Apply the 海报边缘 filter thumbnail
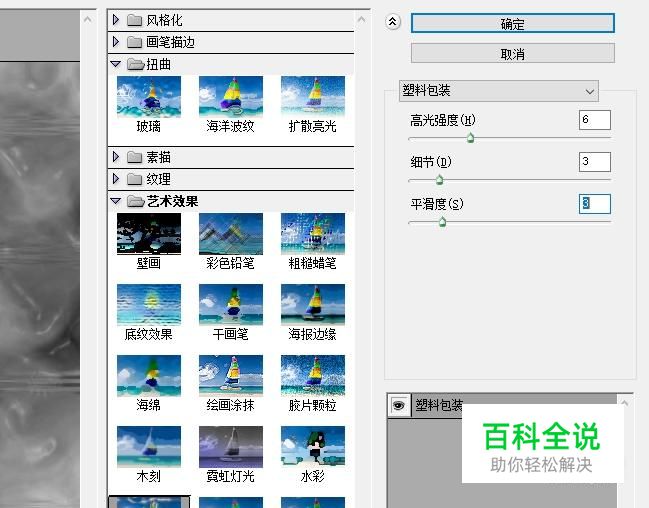Viewport: 649px width, 508px height. [x=312, y=305]
